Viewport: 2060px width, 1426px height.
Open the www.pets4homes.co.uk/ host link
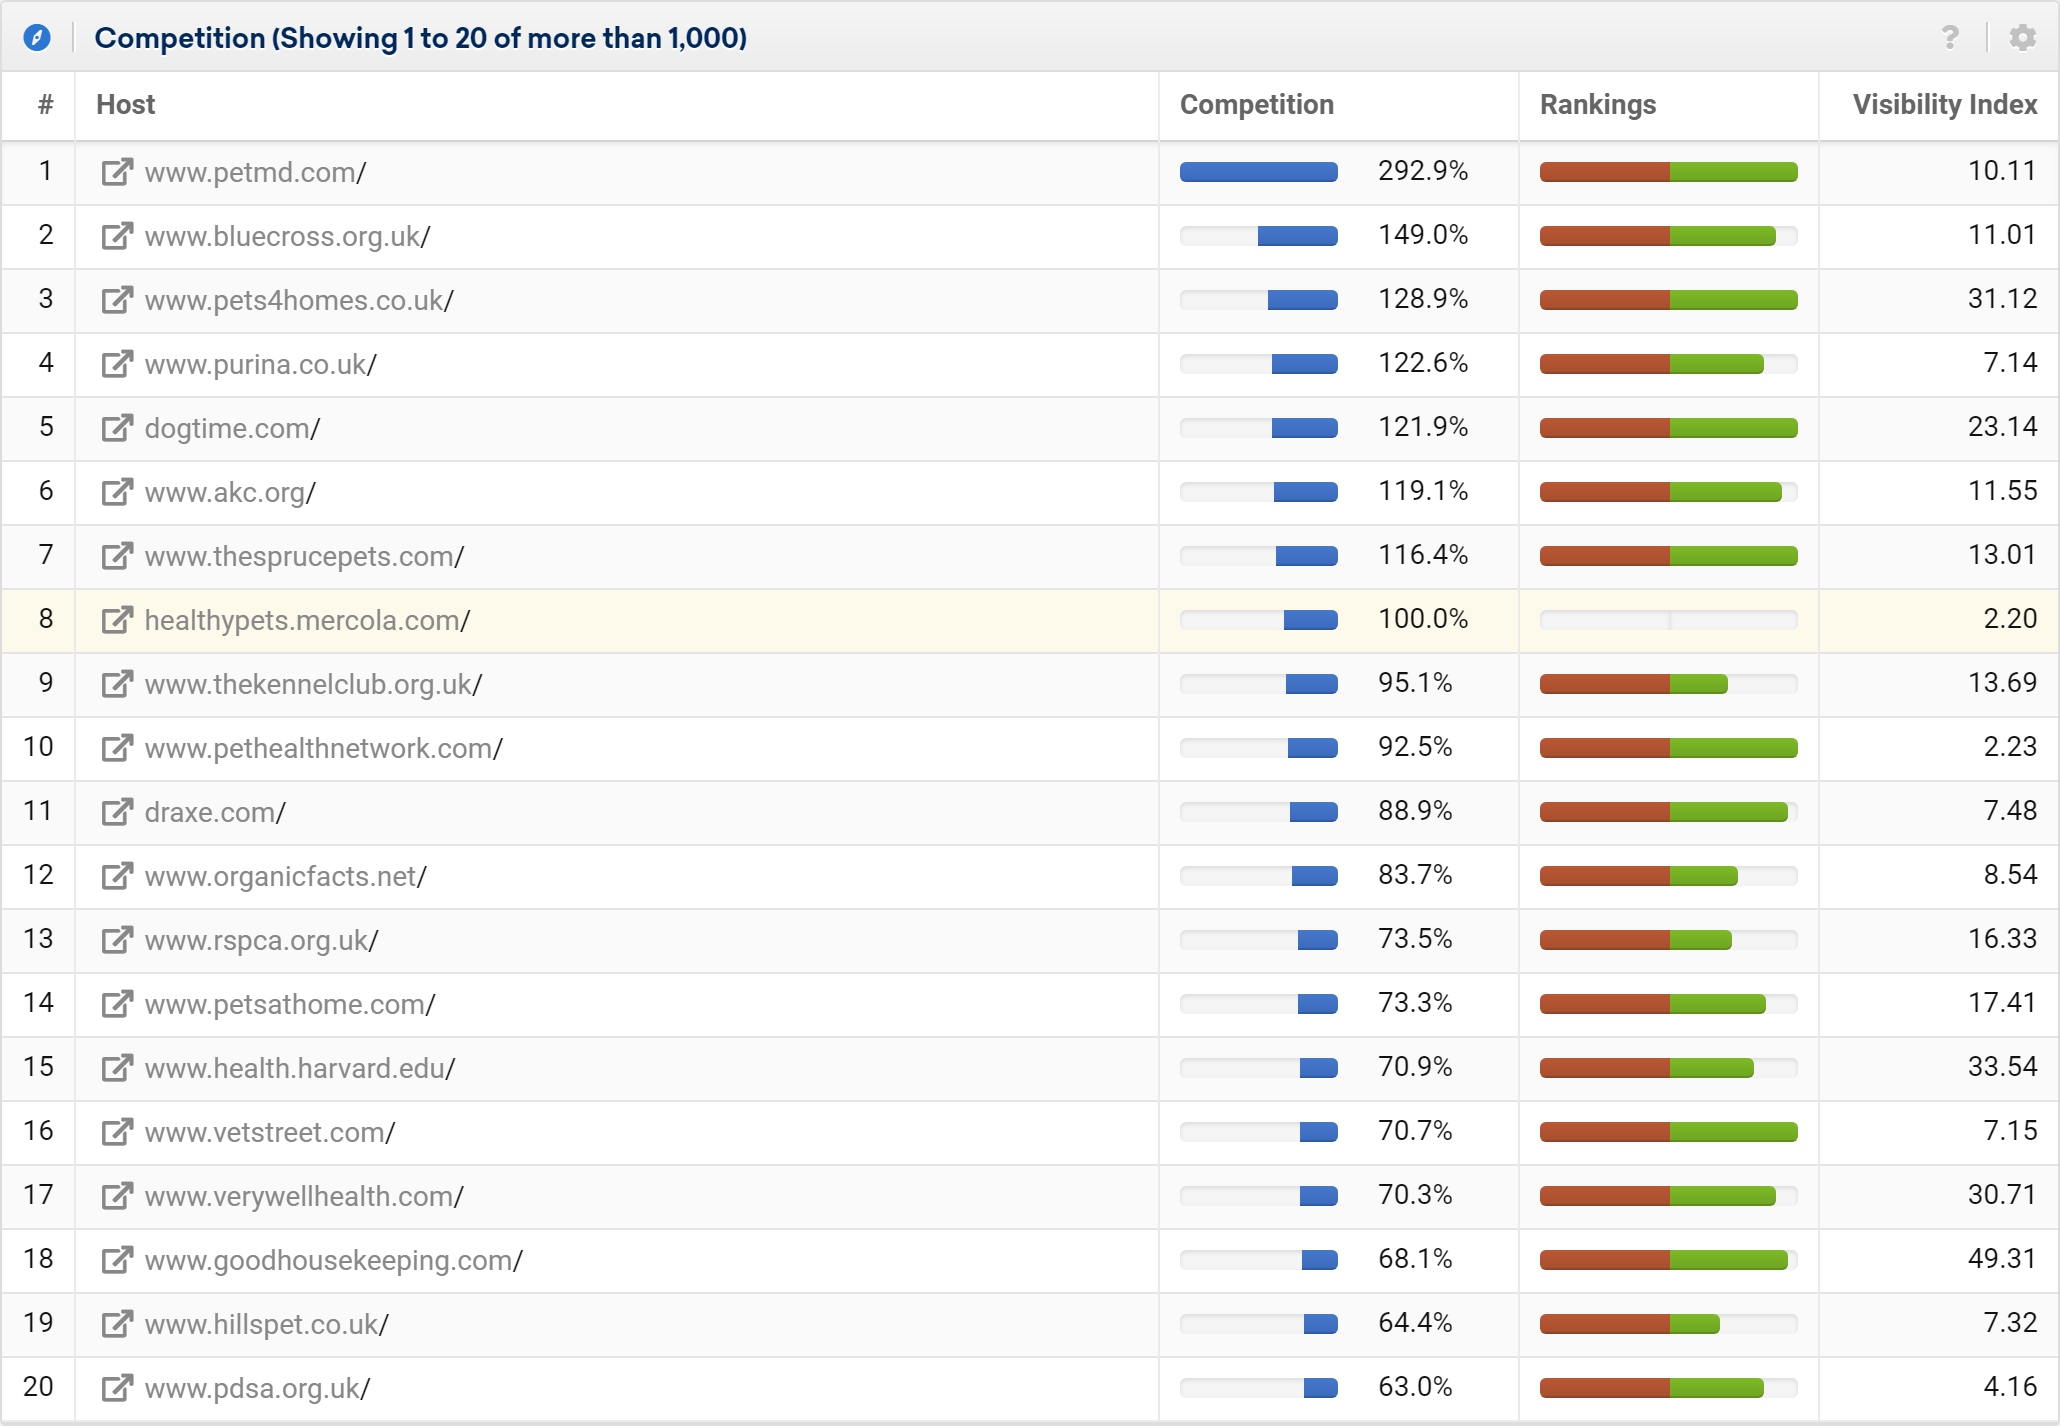pos(299,300)
